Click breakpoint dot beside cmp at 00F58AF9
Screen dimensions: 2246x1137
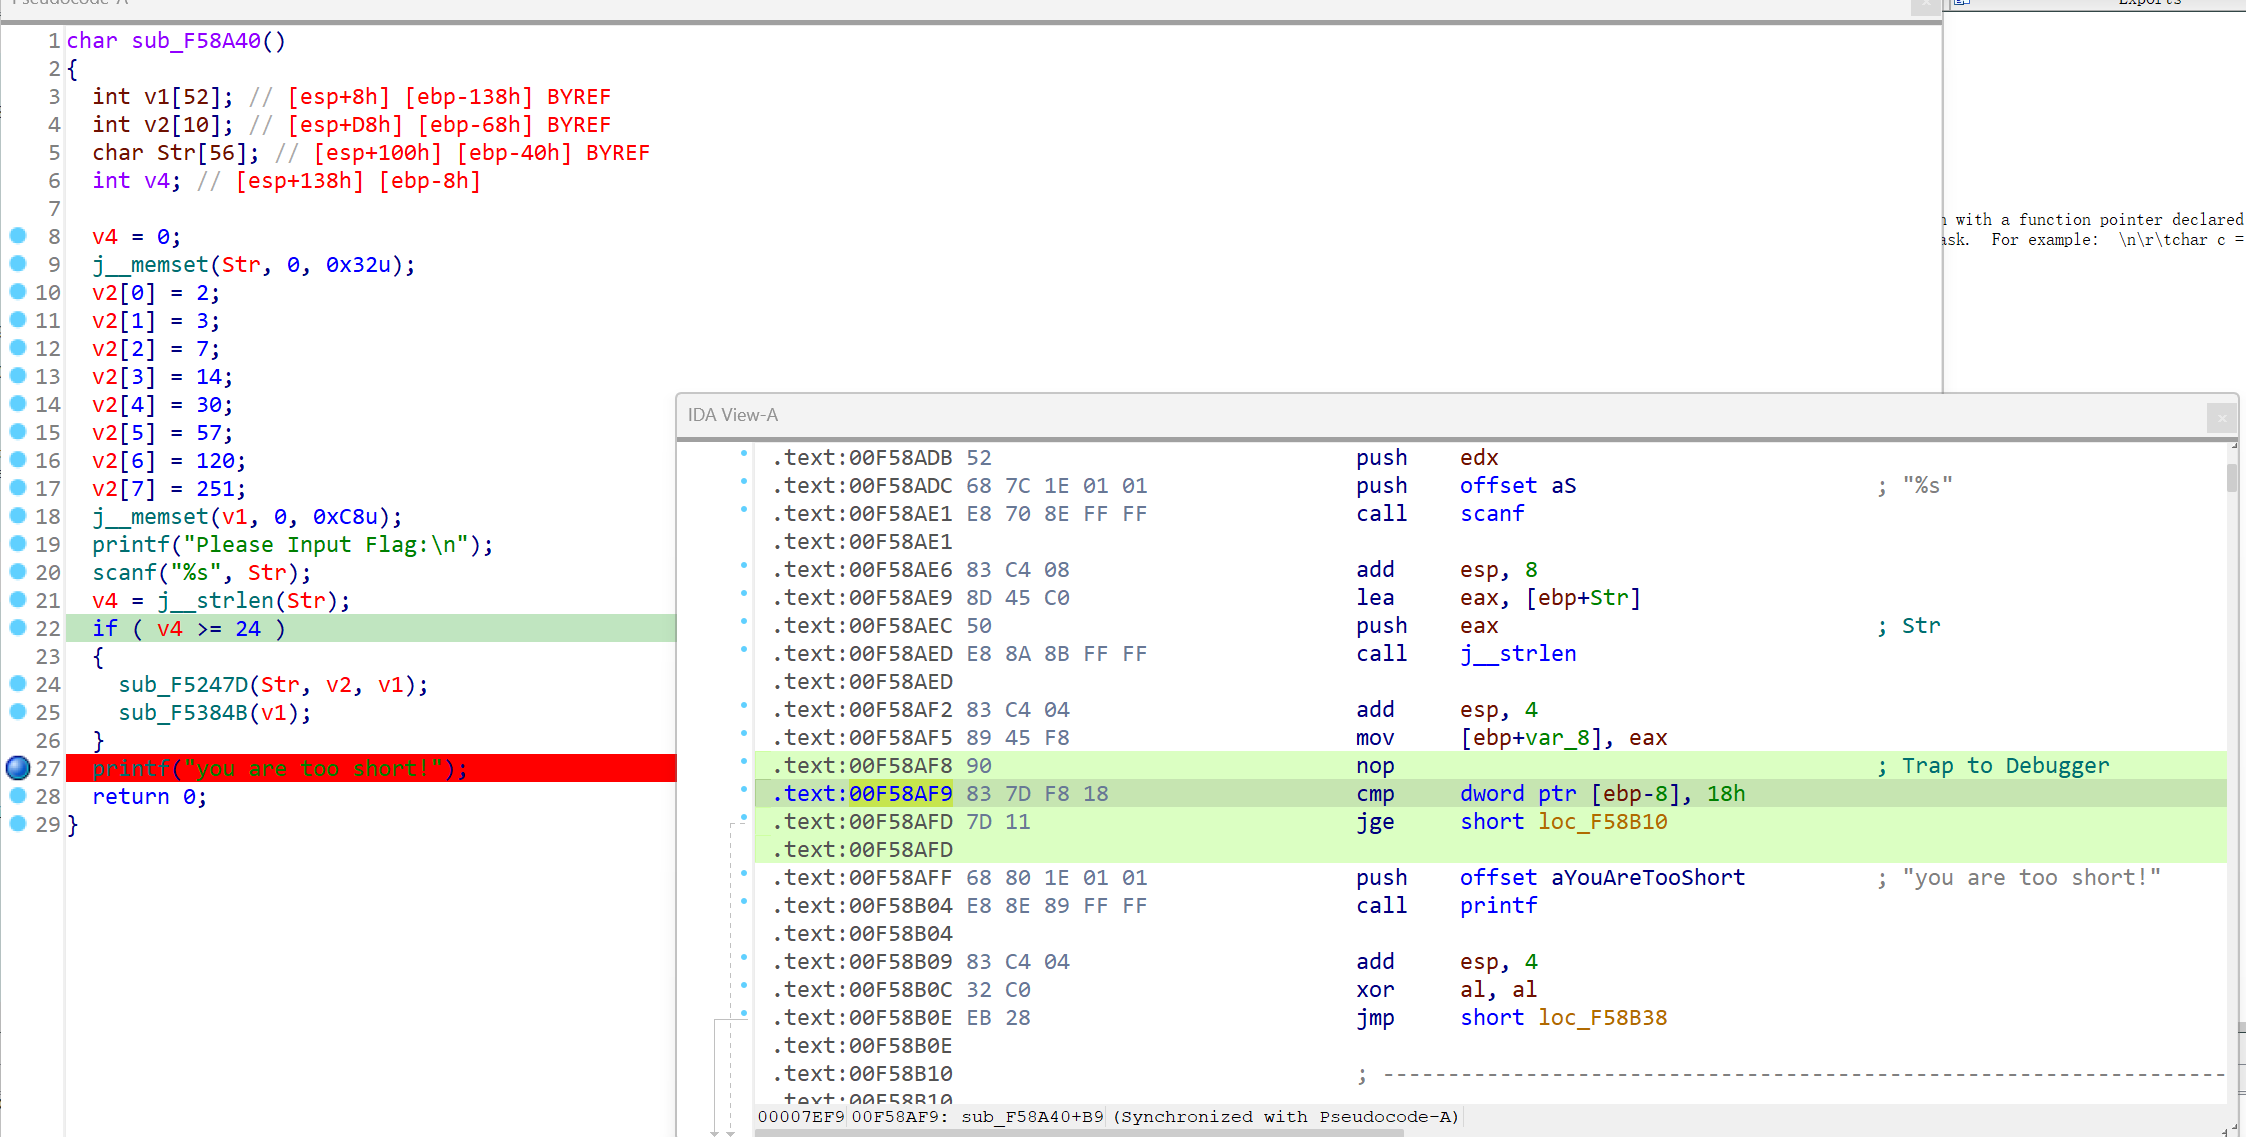tap(744, 790)
